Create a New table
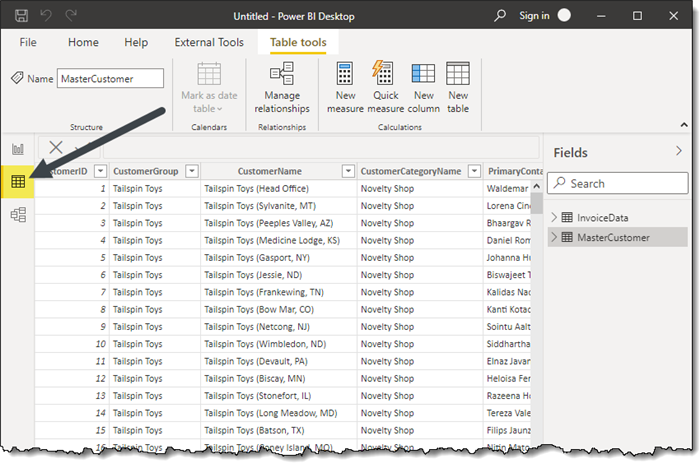This screenshot has height=463, width=700. pos(458,87)
